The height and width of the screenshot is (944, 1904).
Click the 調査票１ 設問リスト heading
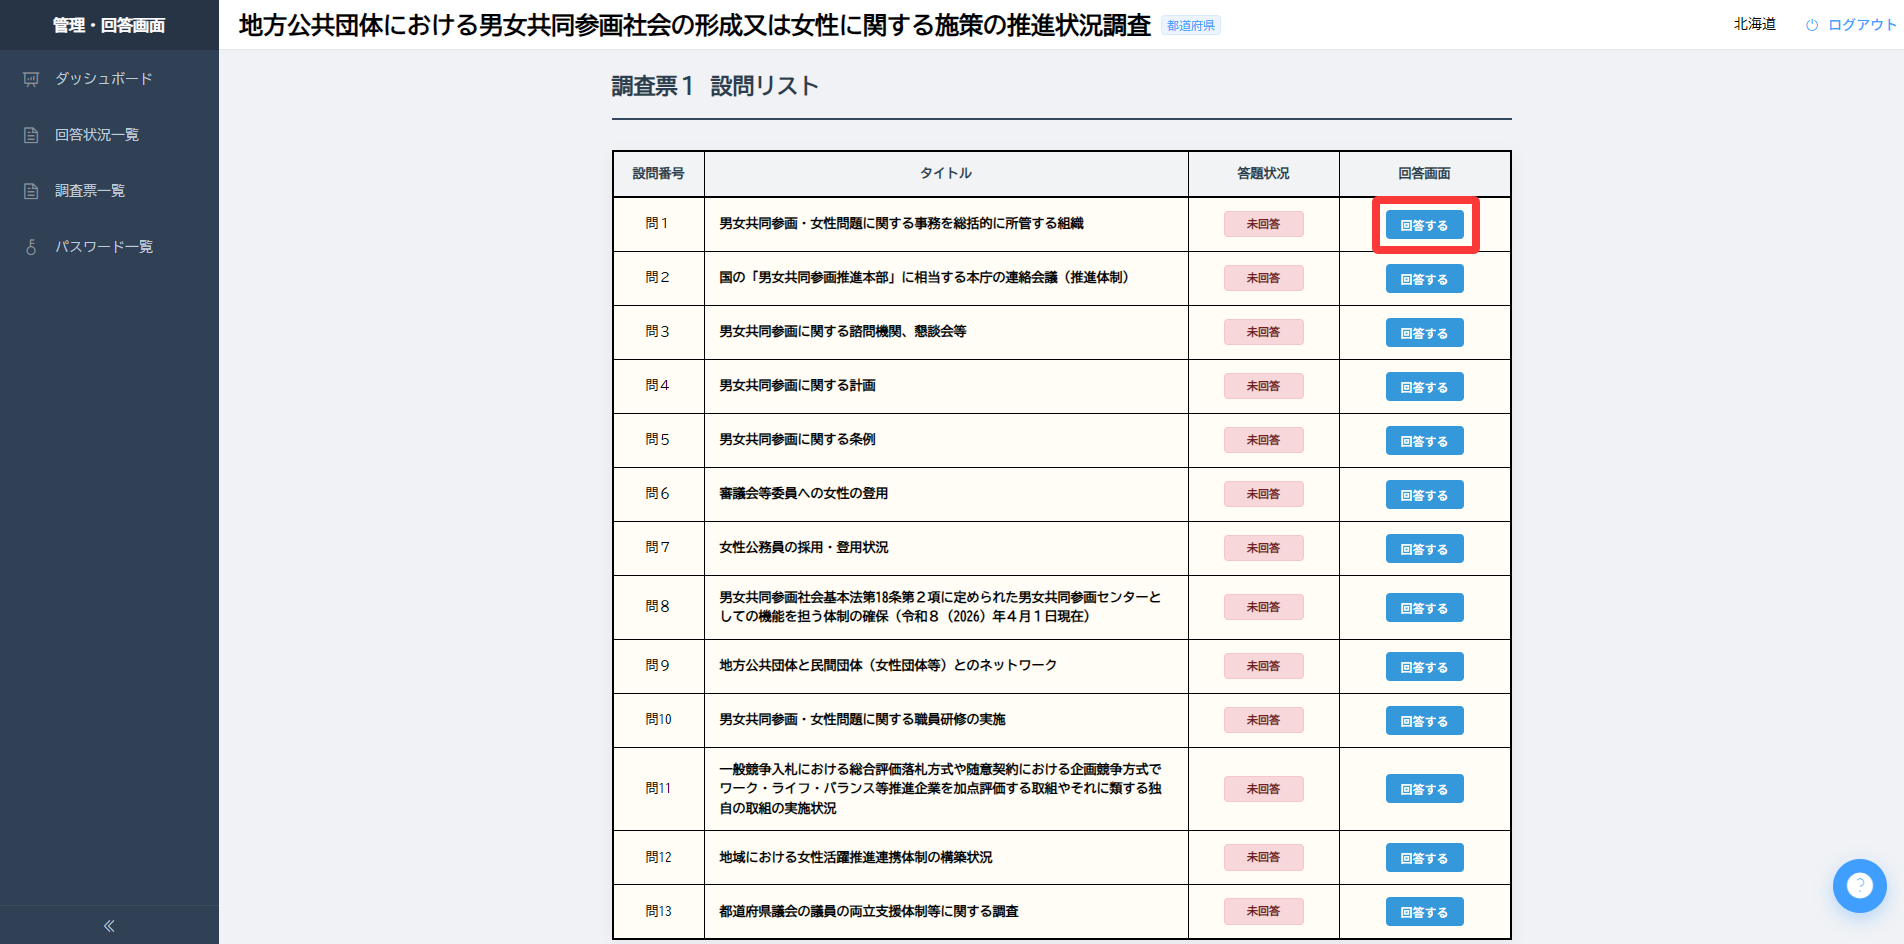[x=715, y=86]
